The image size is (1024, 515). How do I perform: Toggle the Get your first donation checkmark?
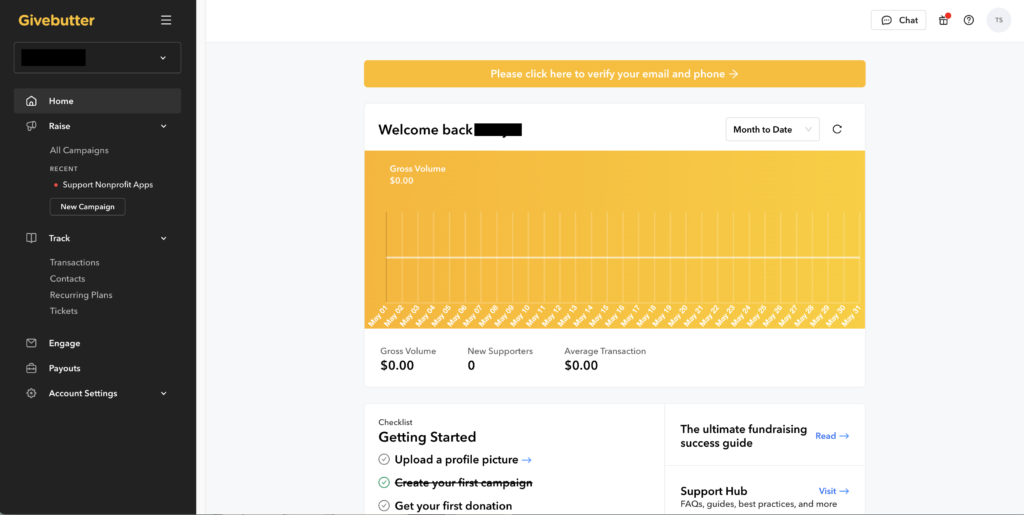(384, 506)
